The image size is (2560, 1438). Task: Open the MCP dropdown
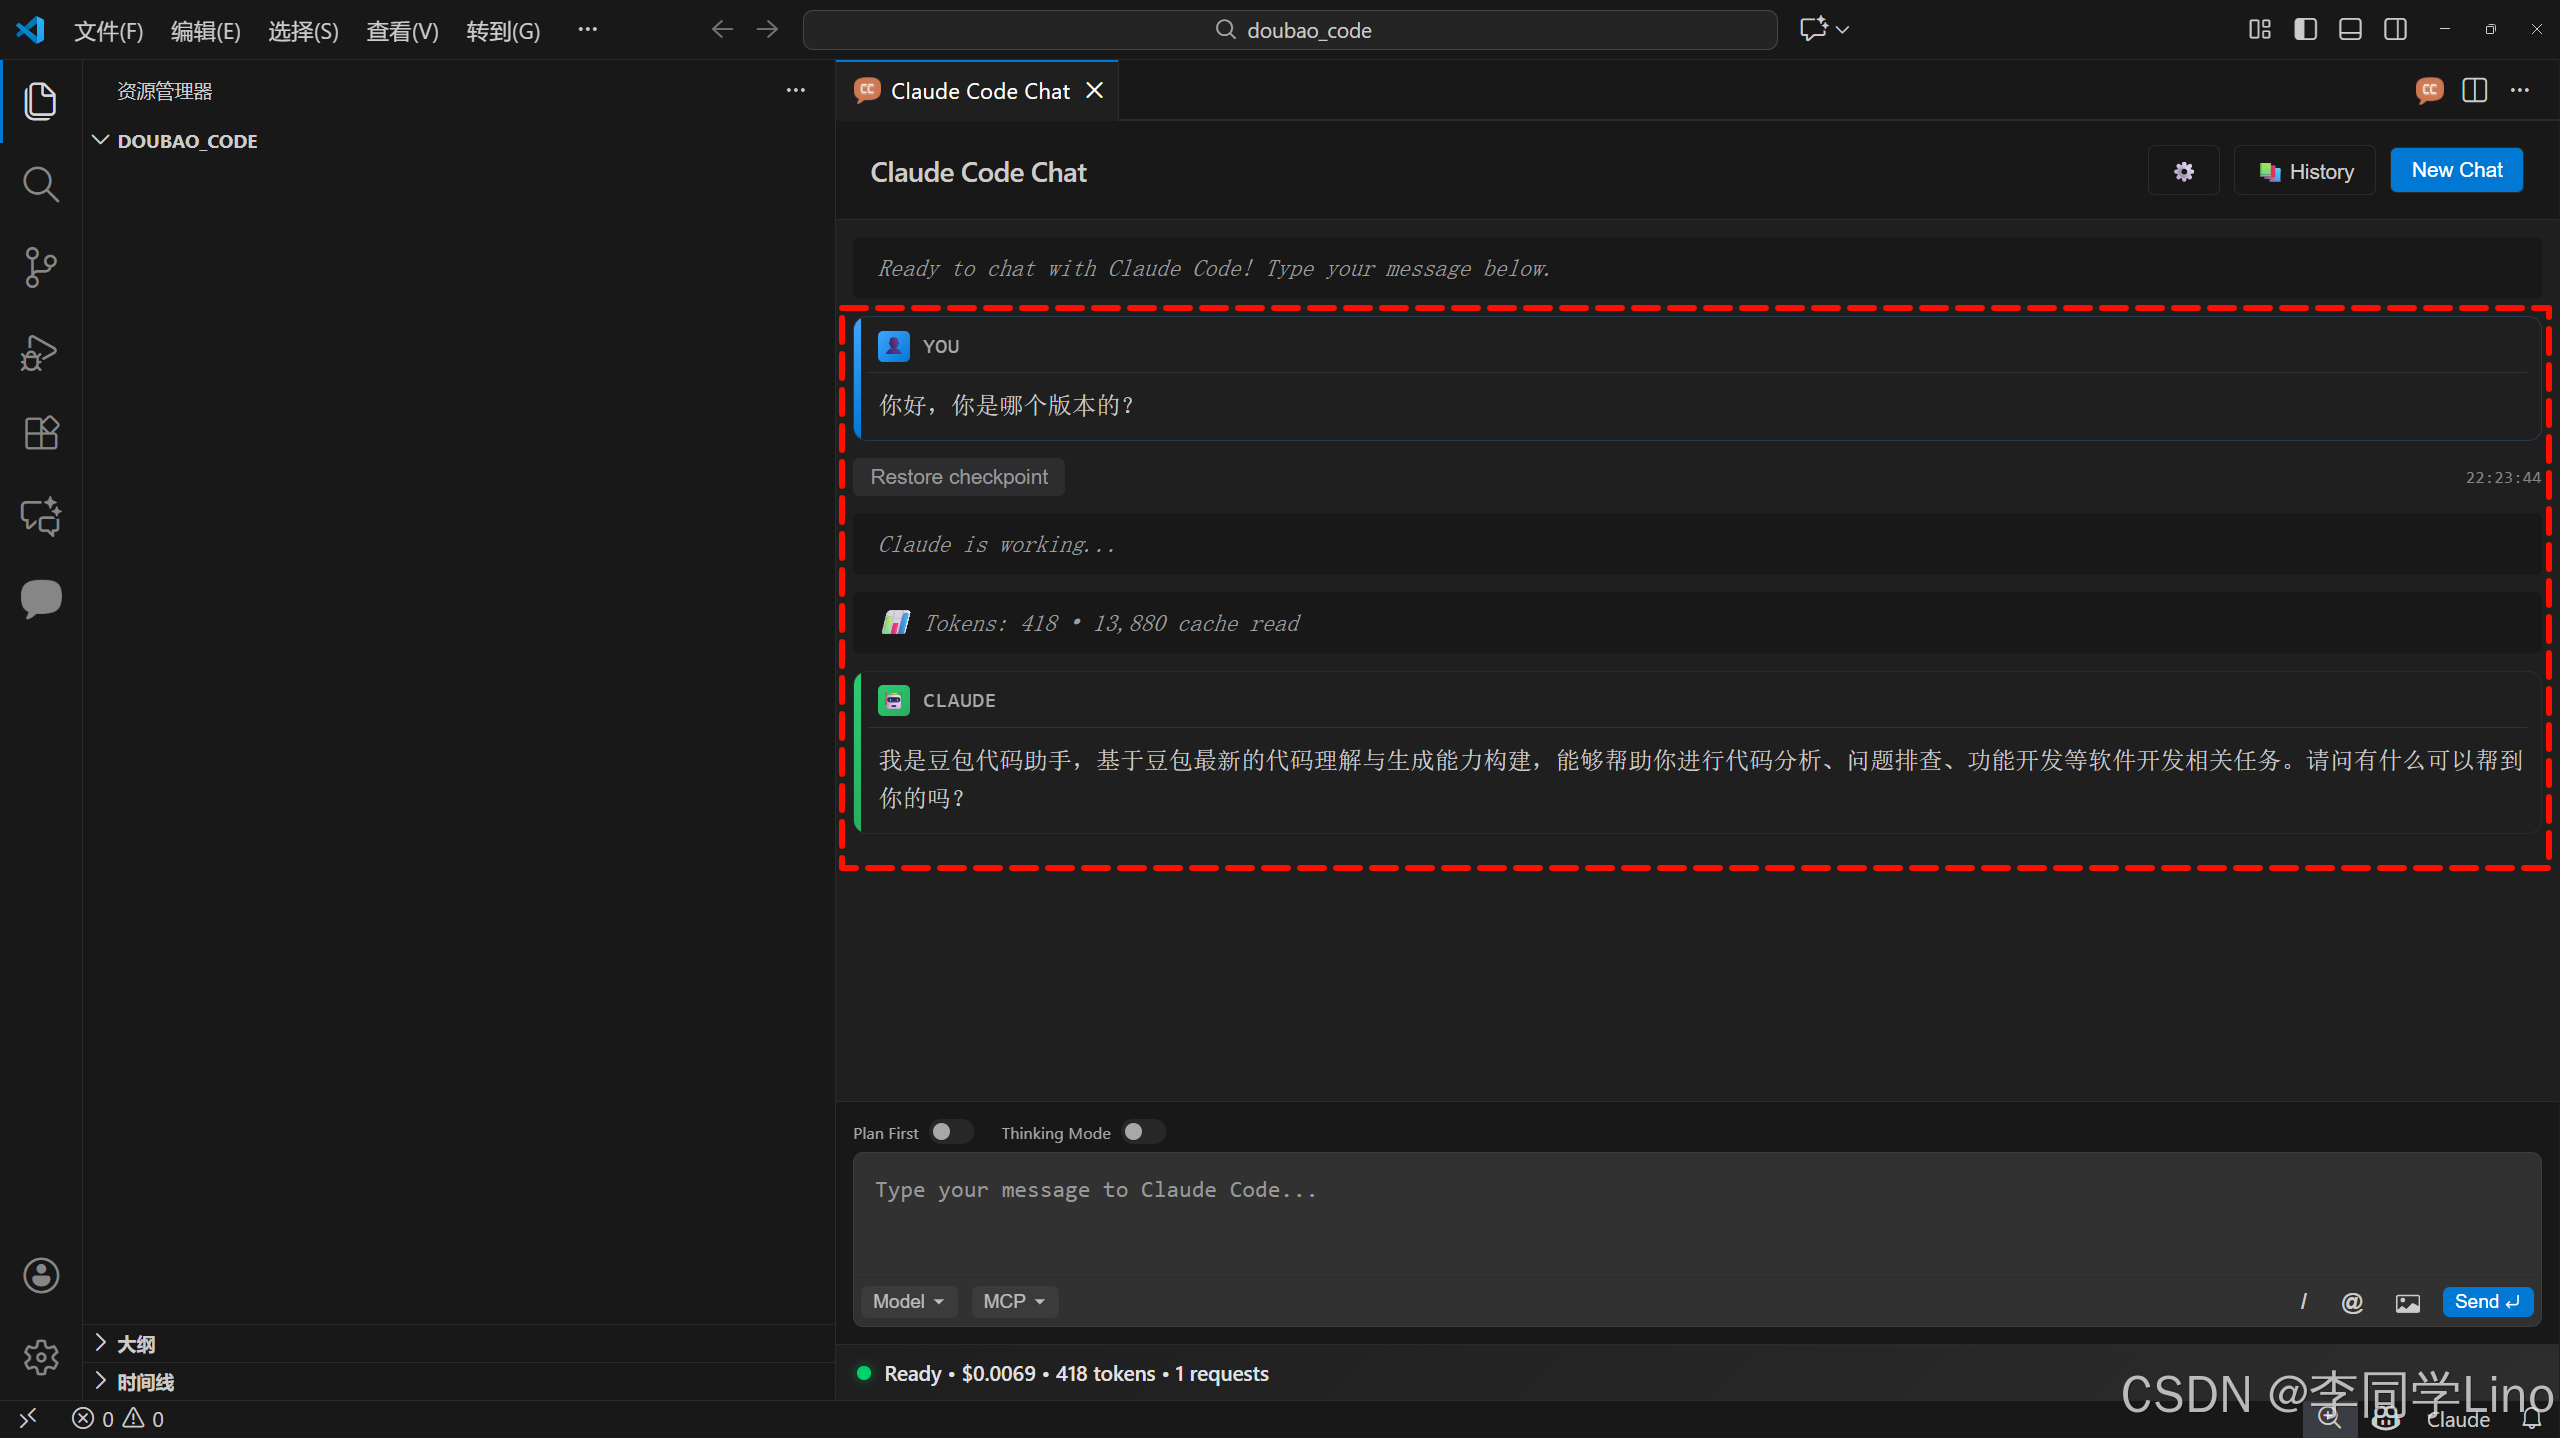click(1014, 1302)
